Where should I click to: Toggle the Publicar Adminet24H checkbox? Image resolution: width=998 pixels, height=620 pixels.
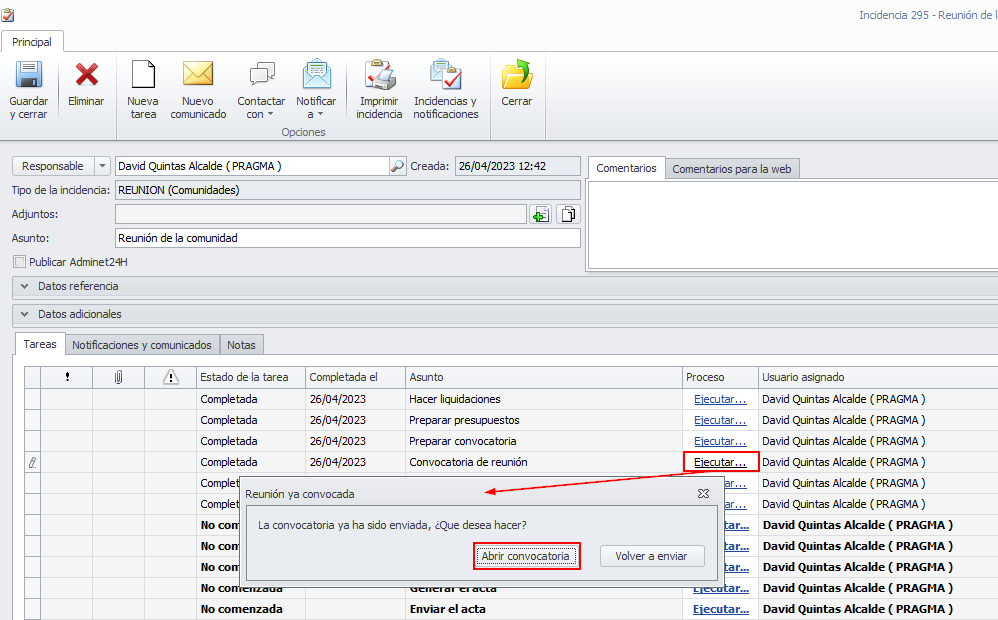click(x=20, y=262)
